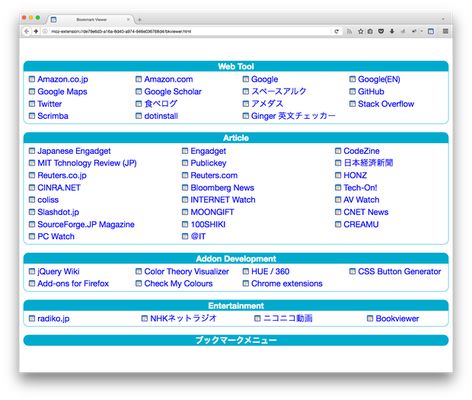Viewport: 472px width, 400px height.
Task: Open the hamburger menu icon
Action: click(445, 31)
